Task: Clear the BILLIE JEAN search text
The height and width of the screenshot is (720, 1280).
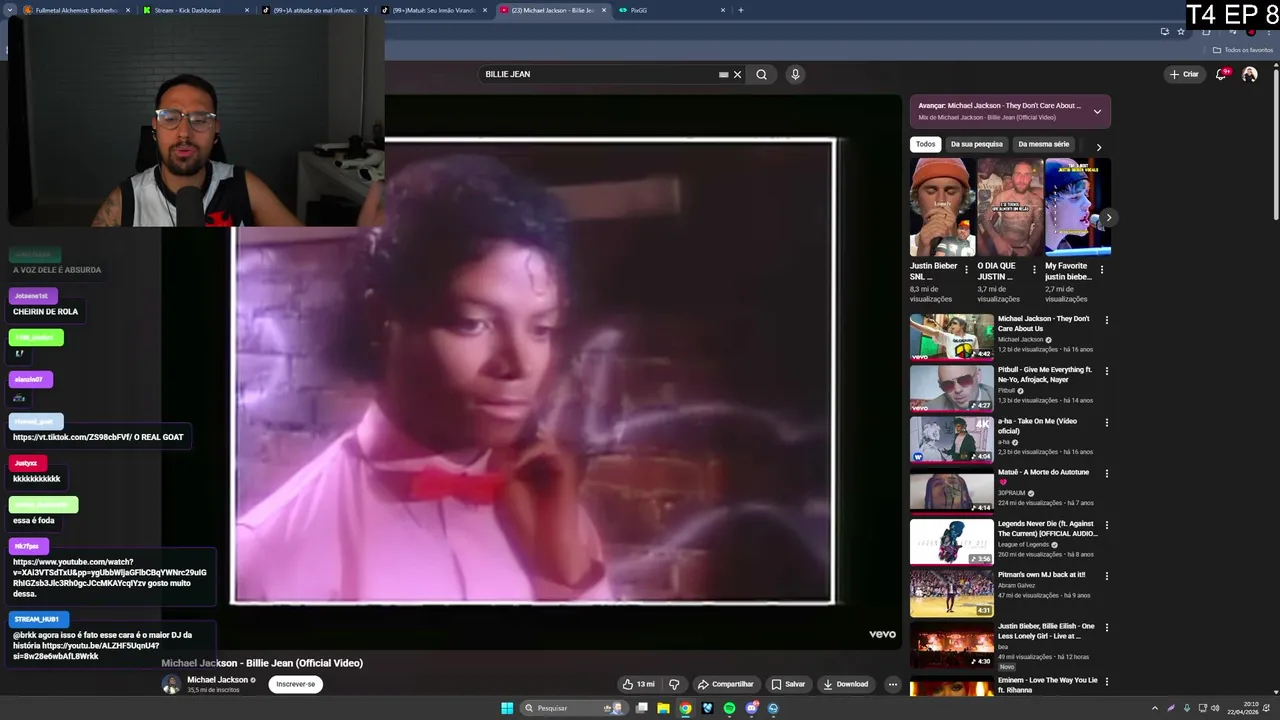Action: click(738, 74)
